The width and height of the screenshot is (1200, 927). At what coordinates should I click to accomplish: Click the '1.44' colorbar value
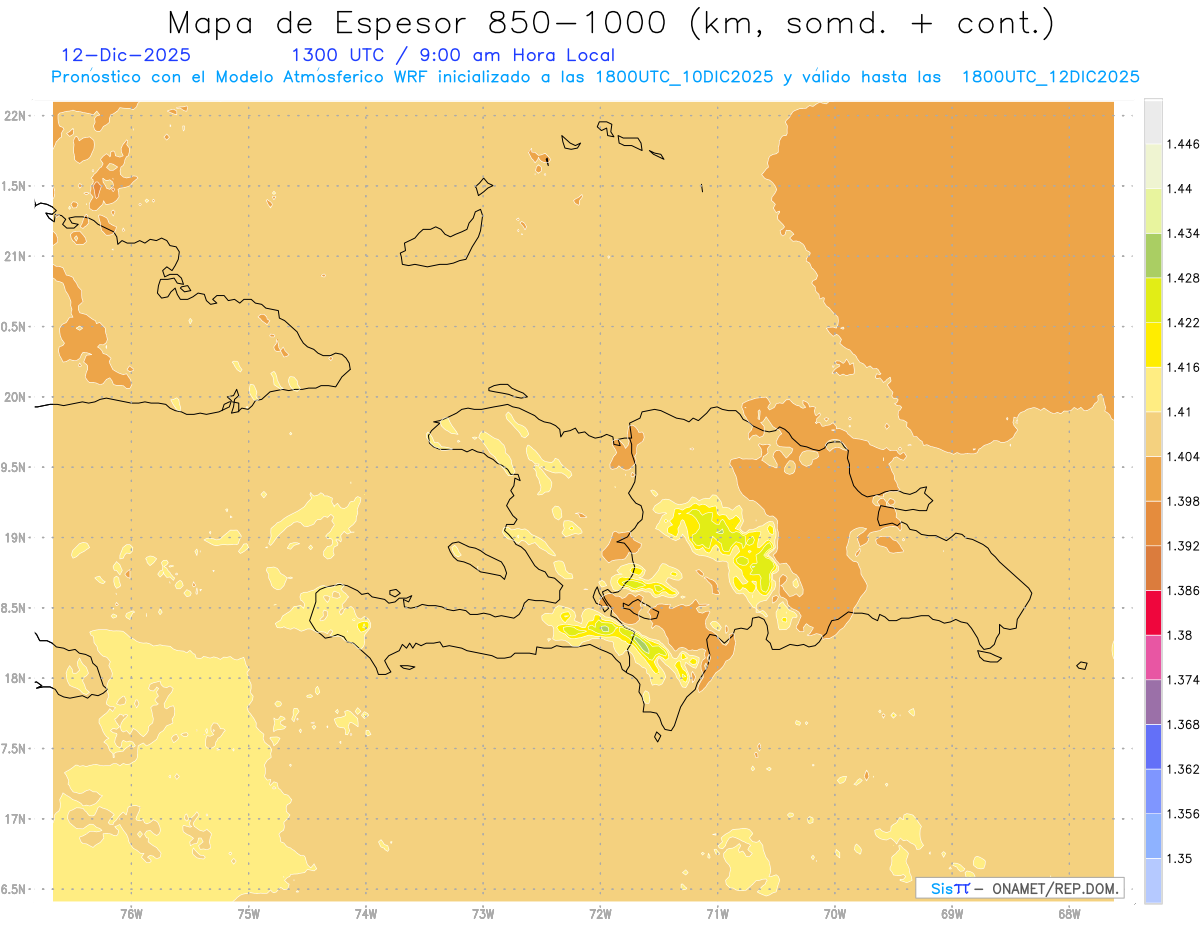tap(1180, 188)
